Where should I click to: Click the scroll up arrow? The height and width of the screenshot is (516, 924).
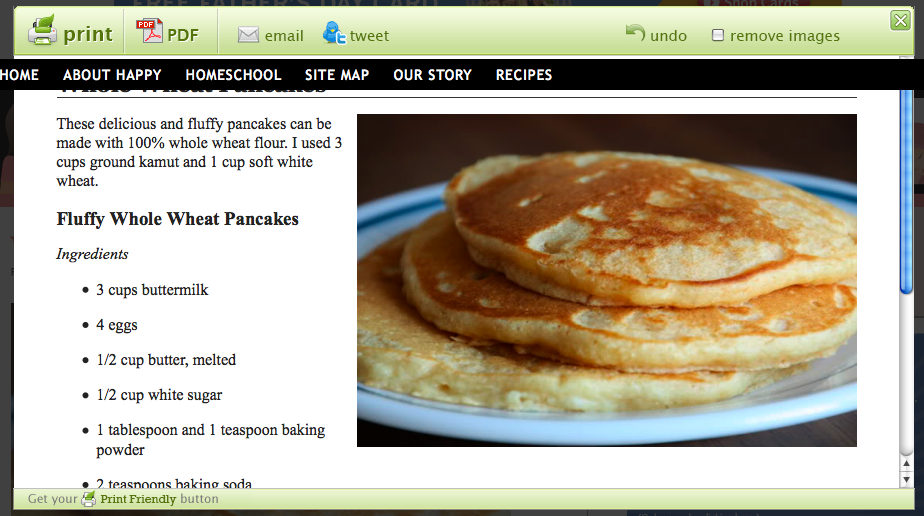pos(906,464)
